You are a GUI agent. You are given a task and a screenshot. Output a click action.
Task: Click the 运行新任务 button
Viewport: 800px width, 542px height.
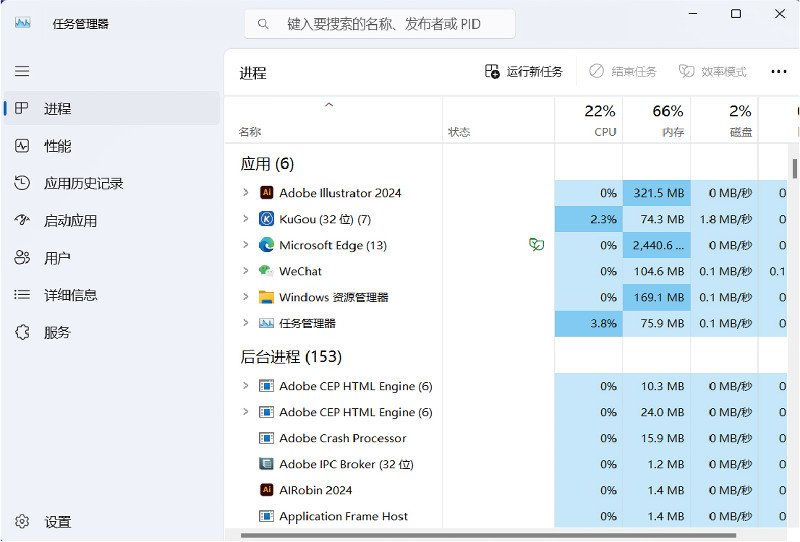coord(524,72)
